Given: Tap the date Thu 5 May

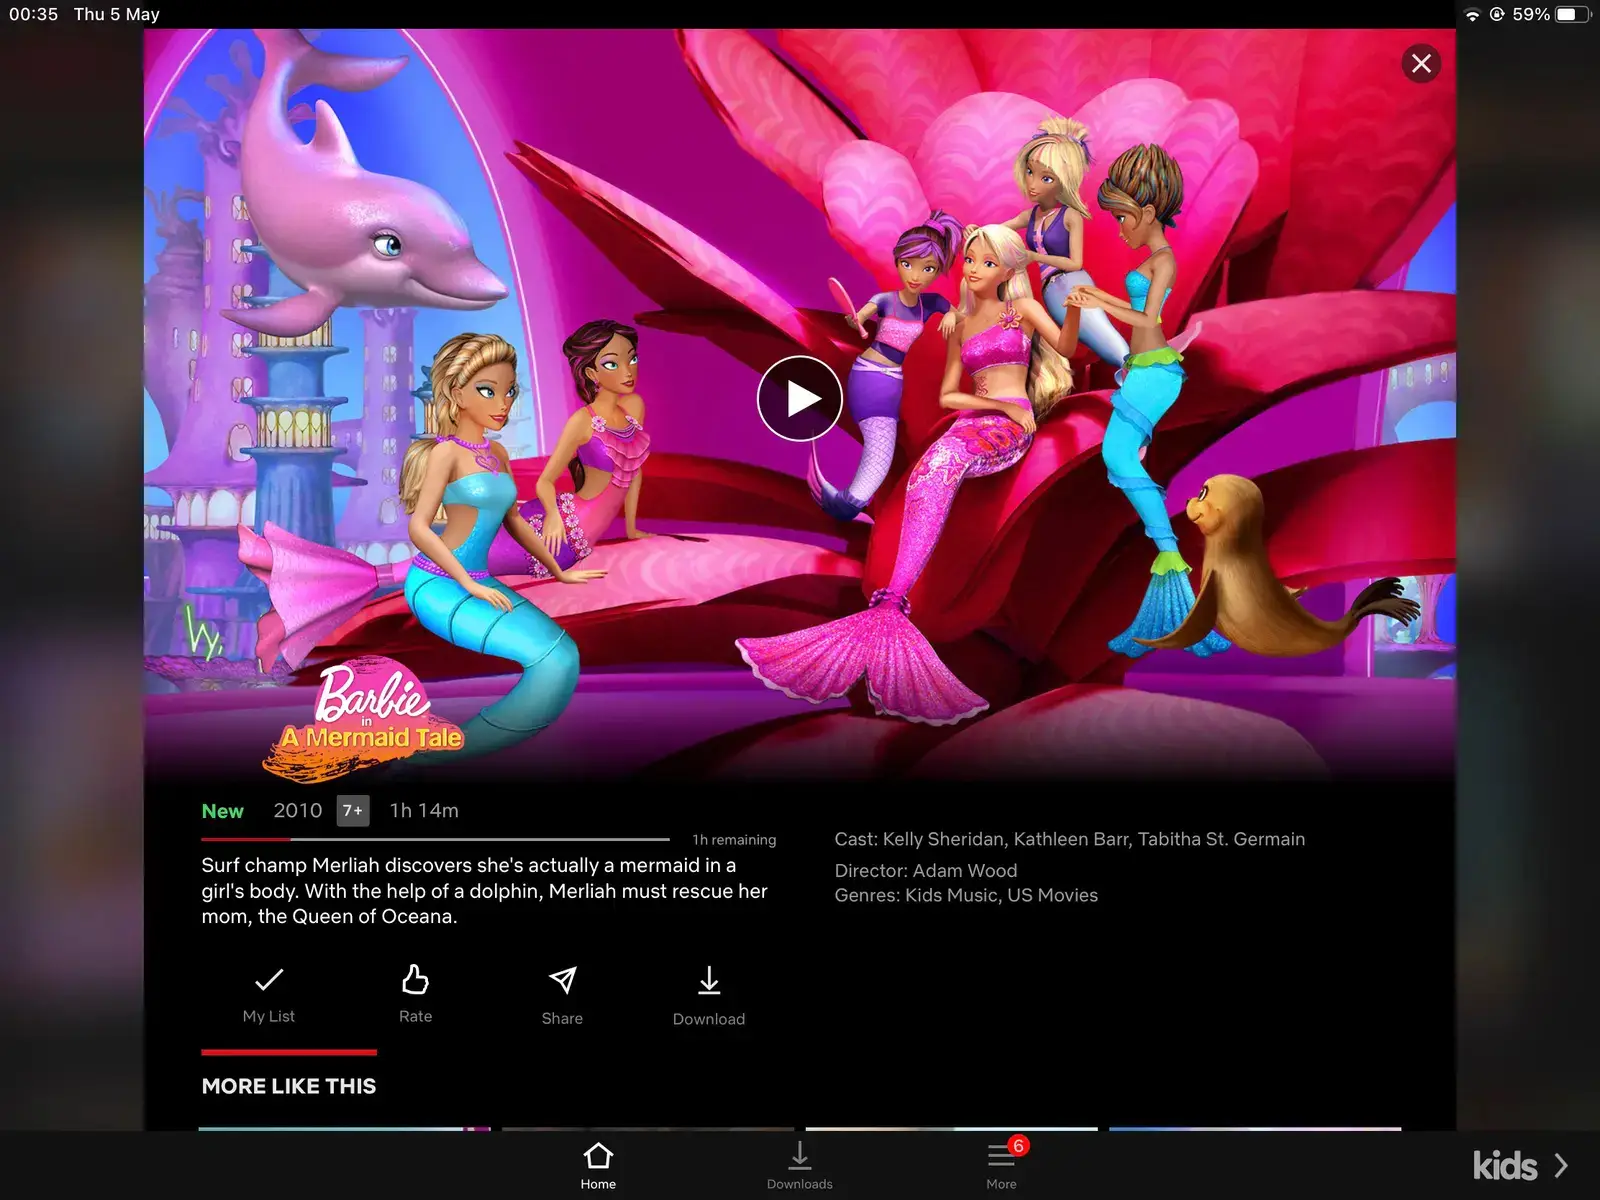Looking at the screenshot, I should click(116, 14).
